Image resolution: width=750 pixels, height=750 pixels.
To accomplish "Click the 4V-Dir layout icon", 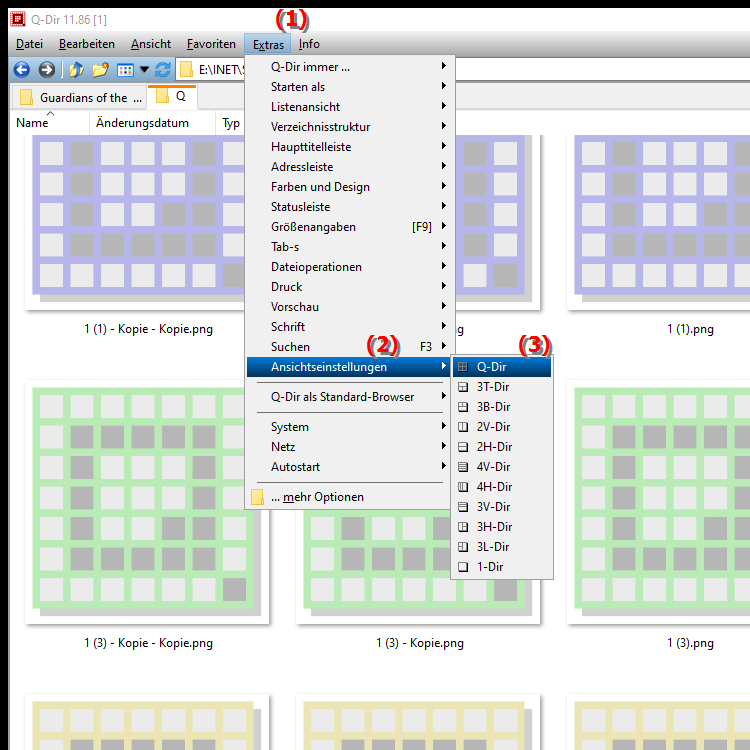I will tap(463, 467).
